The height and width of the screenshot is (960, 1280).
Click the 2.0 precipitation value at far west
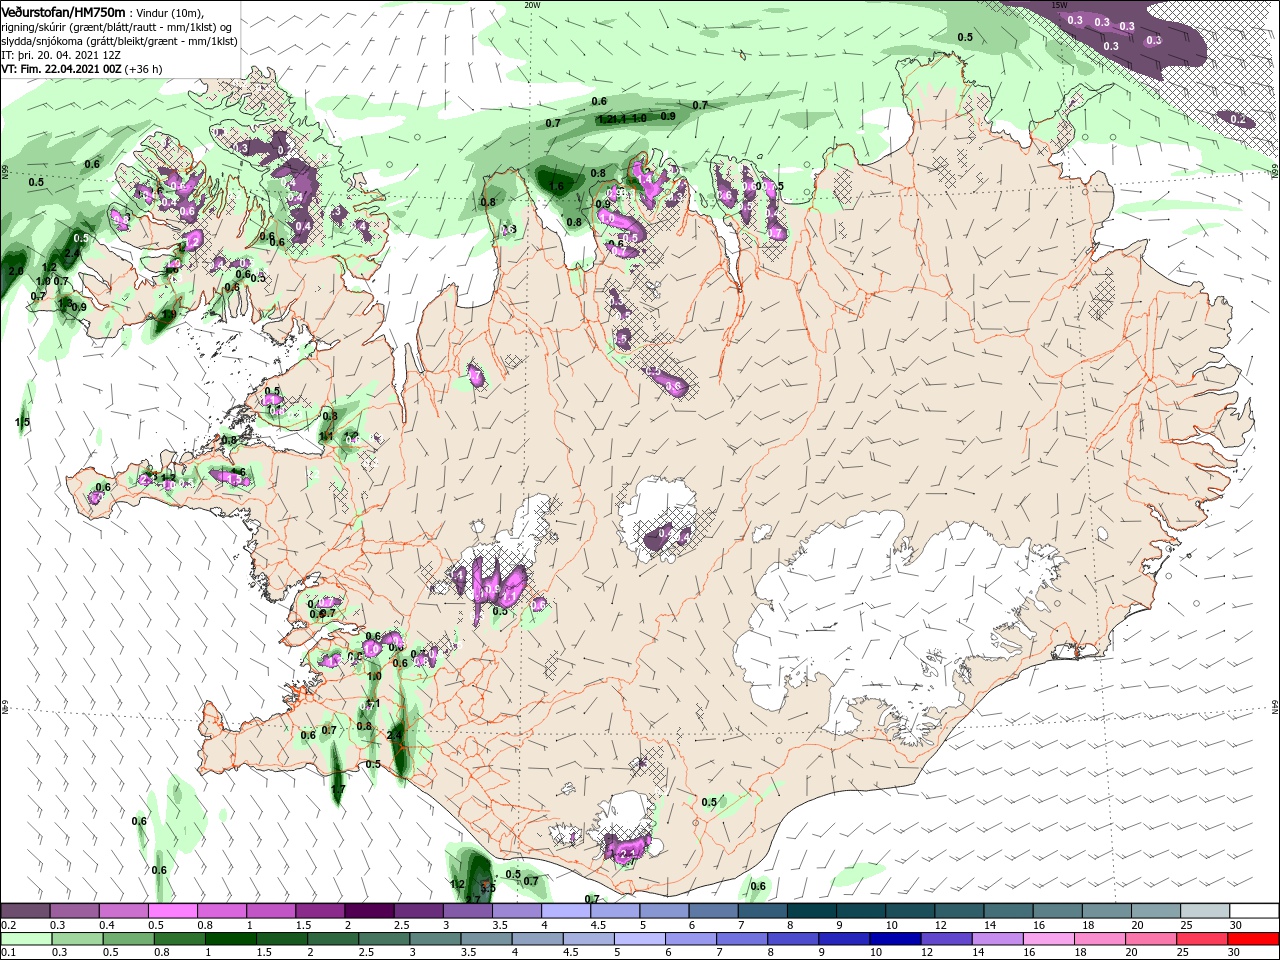(x=15, y=271)
